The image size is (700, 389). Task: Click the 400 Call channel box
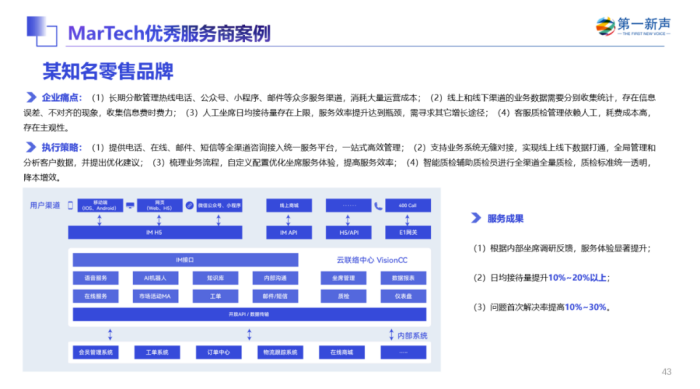[408, 205]
